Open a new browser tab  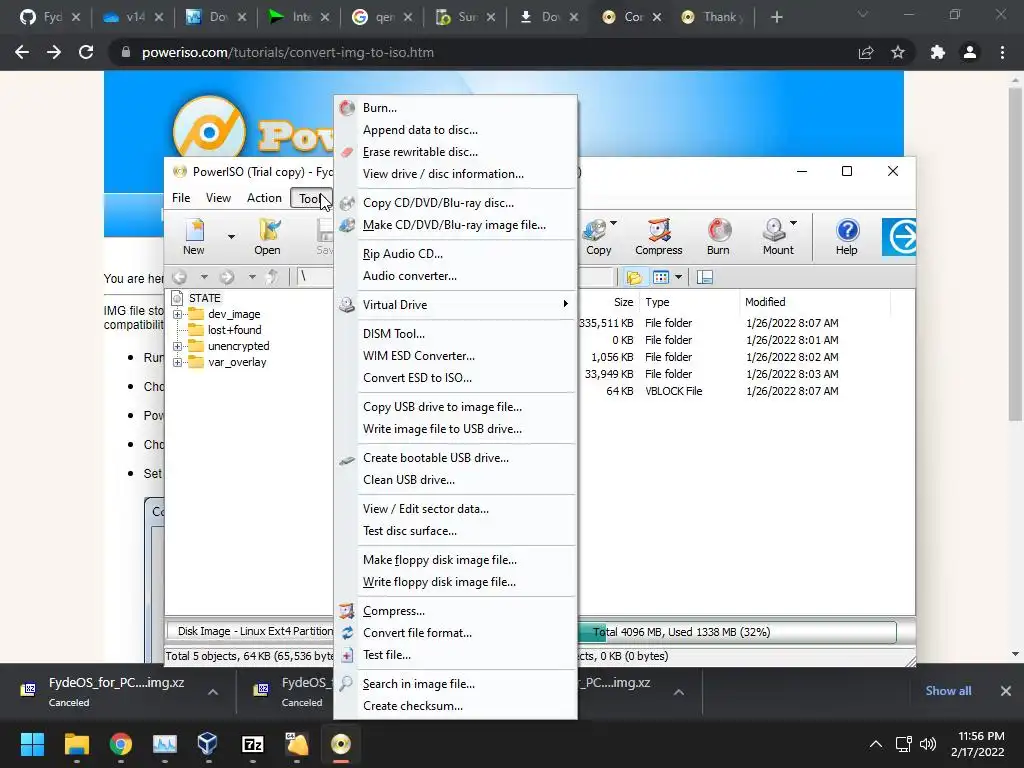click(x=776, y=17)
